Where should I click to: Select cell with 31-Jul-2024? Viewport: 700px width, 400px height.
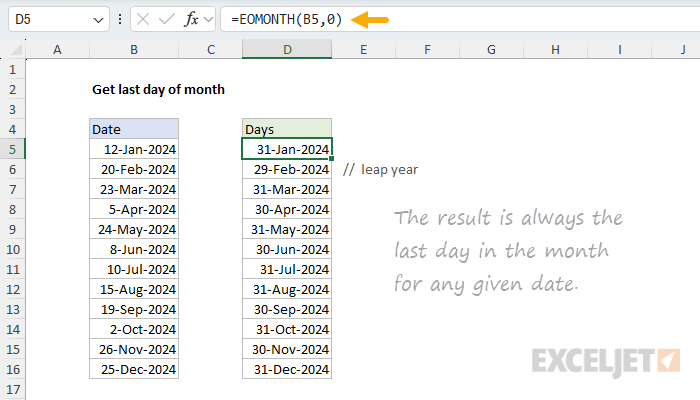pos(287,269)
